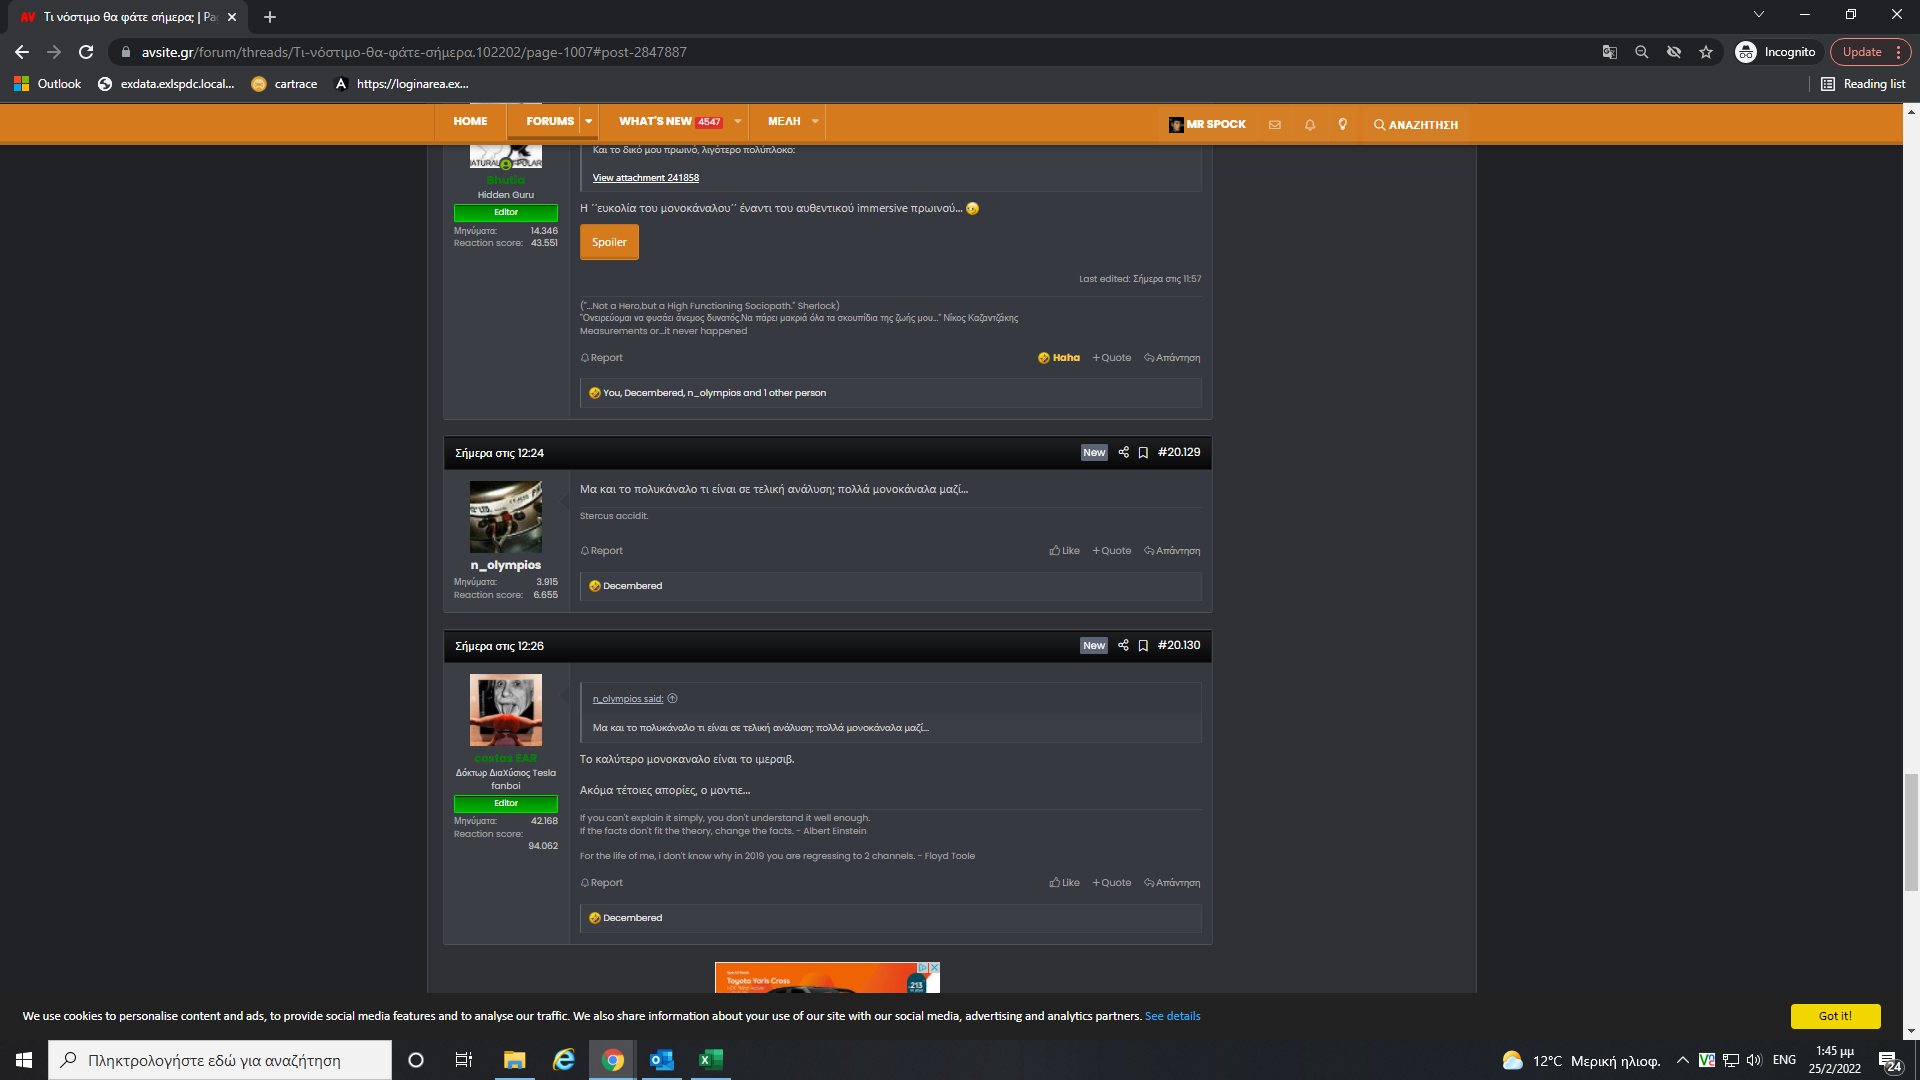Like n_olympios post #20.129
The width and height of the screenshot is (1920, 1080).
click(x=1064, y=551)
